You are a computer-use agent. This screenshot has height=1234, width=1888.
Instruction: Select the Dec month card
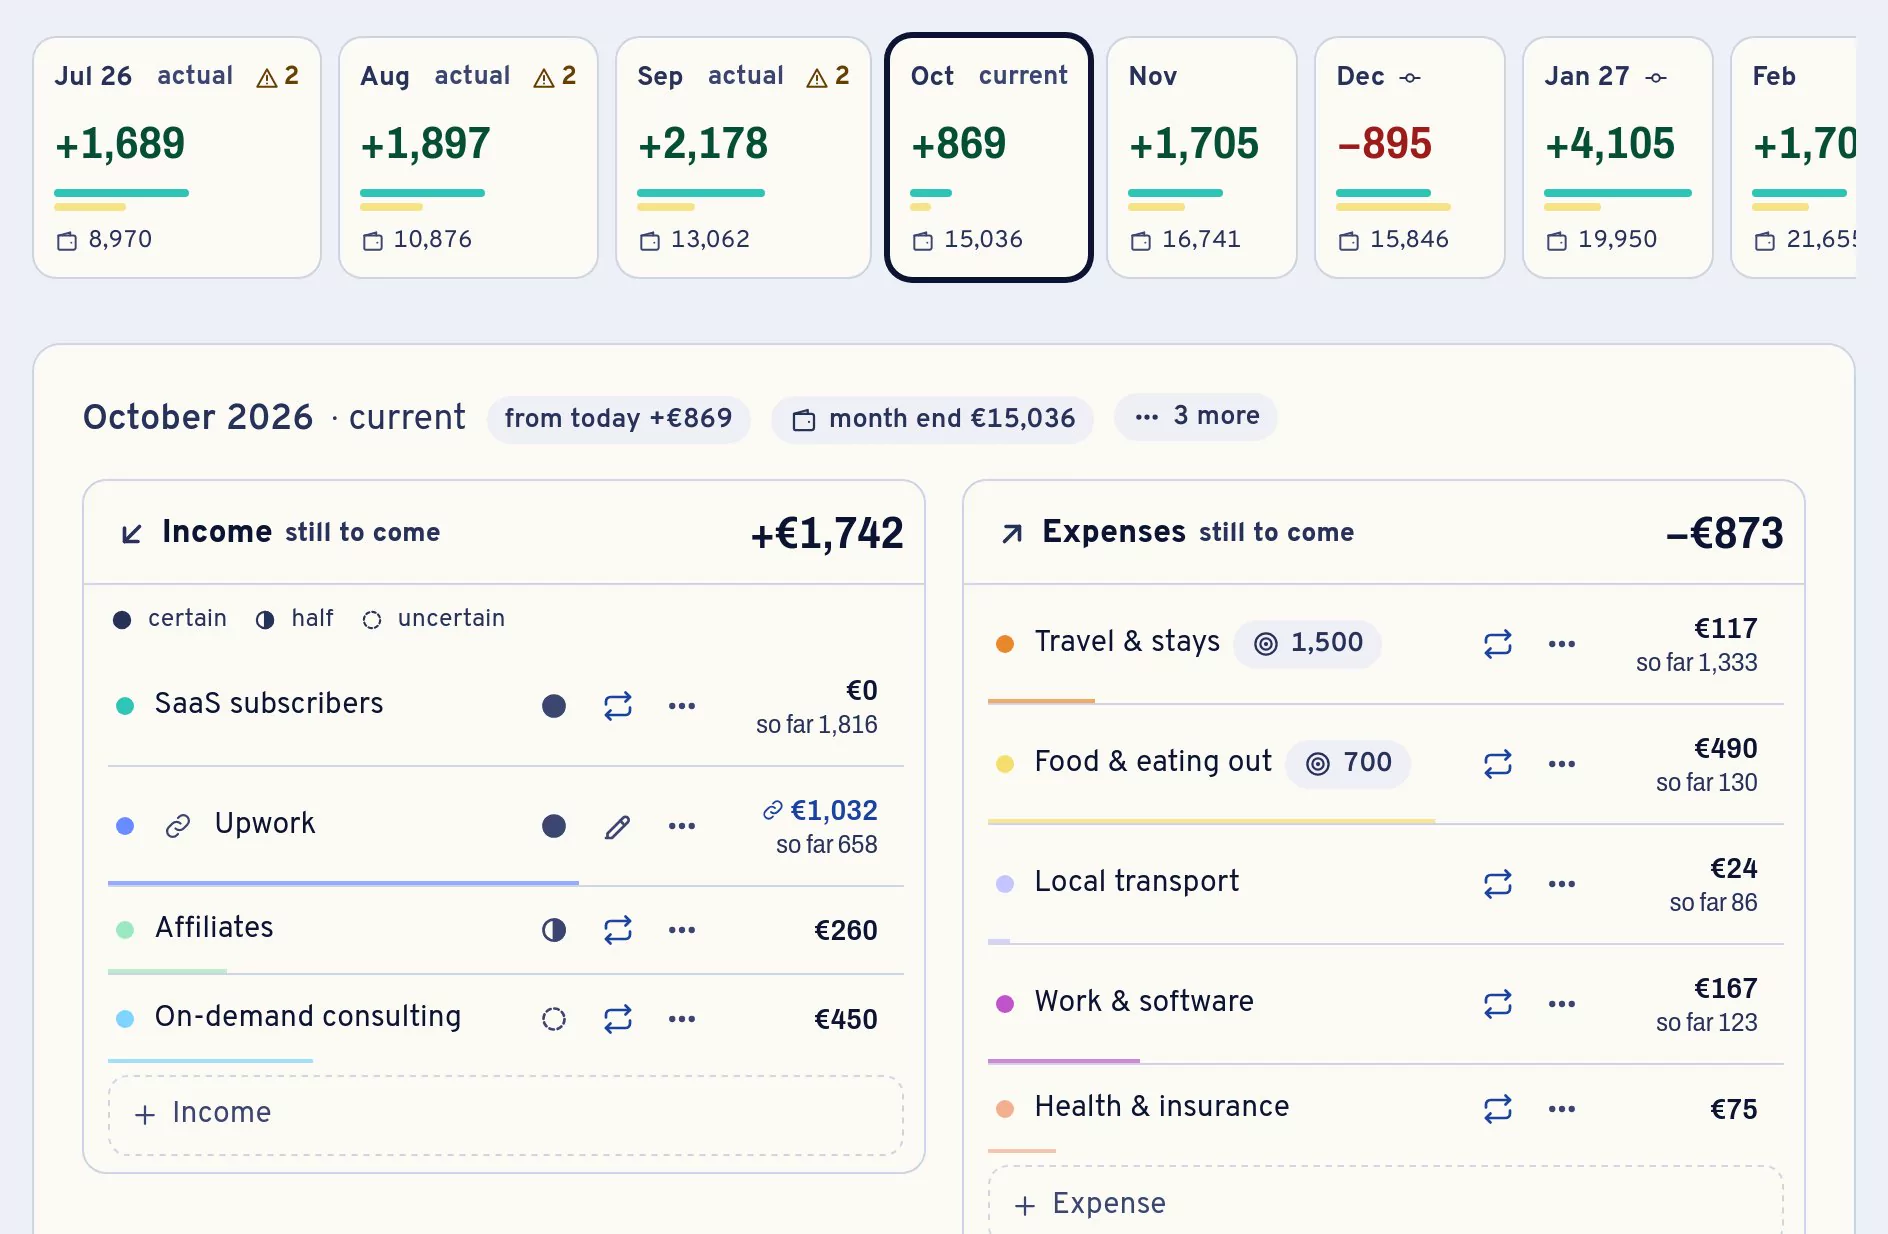pyautogui.click(x=1410, y=158)
